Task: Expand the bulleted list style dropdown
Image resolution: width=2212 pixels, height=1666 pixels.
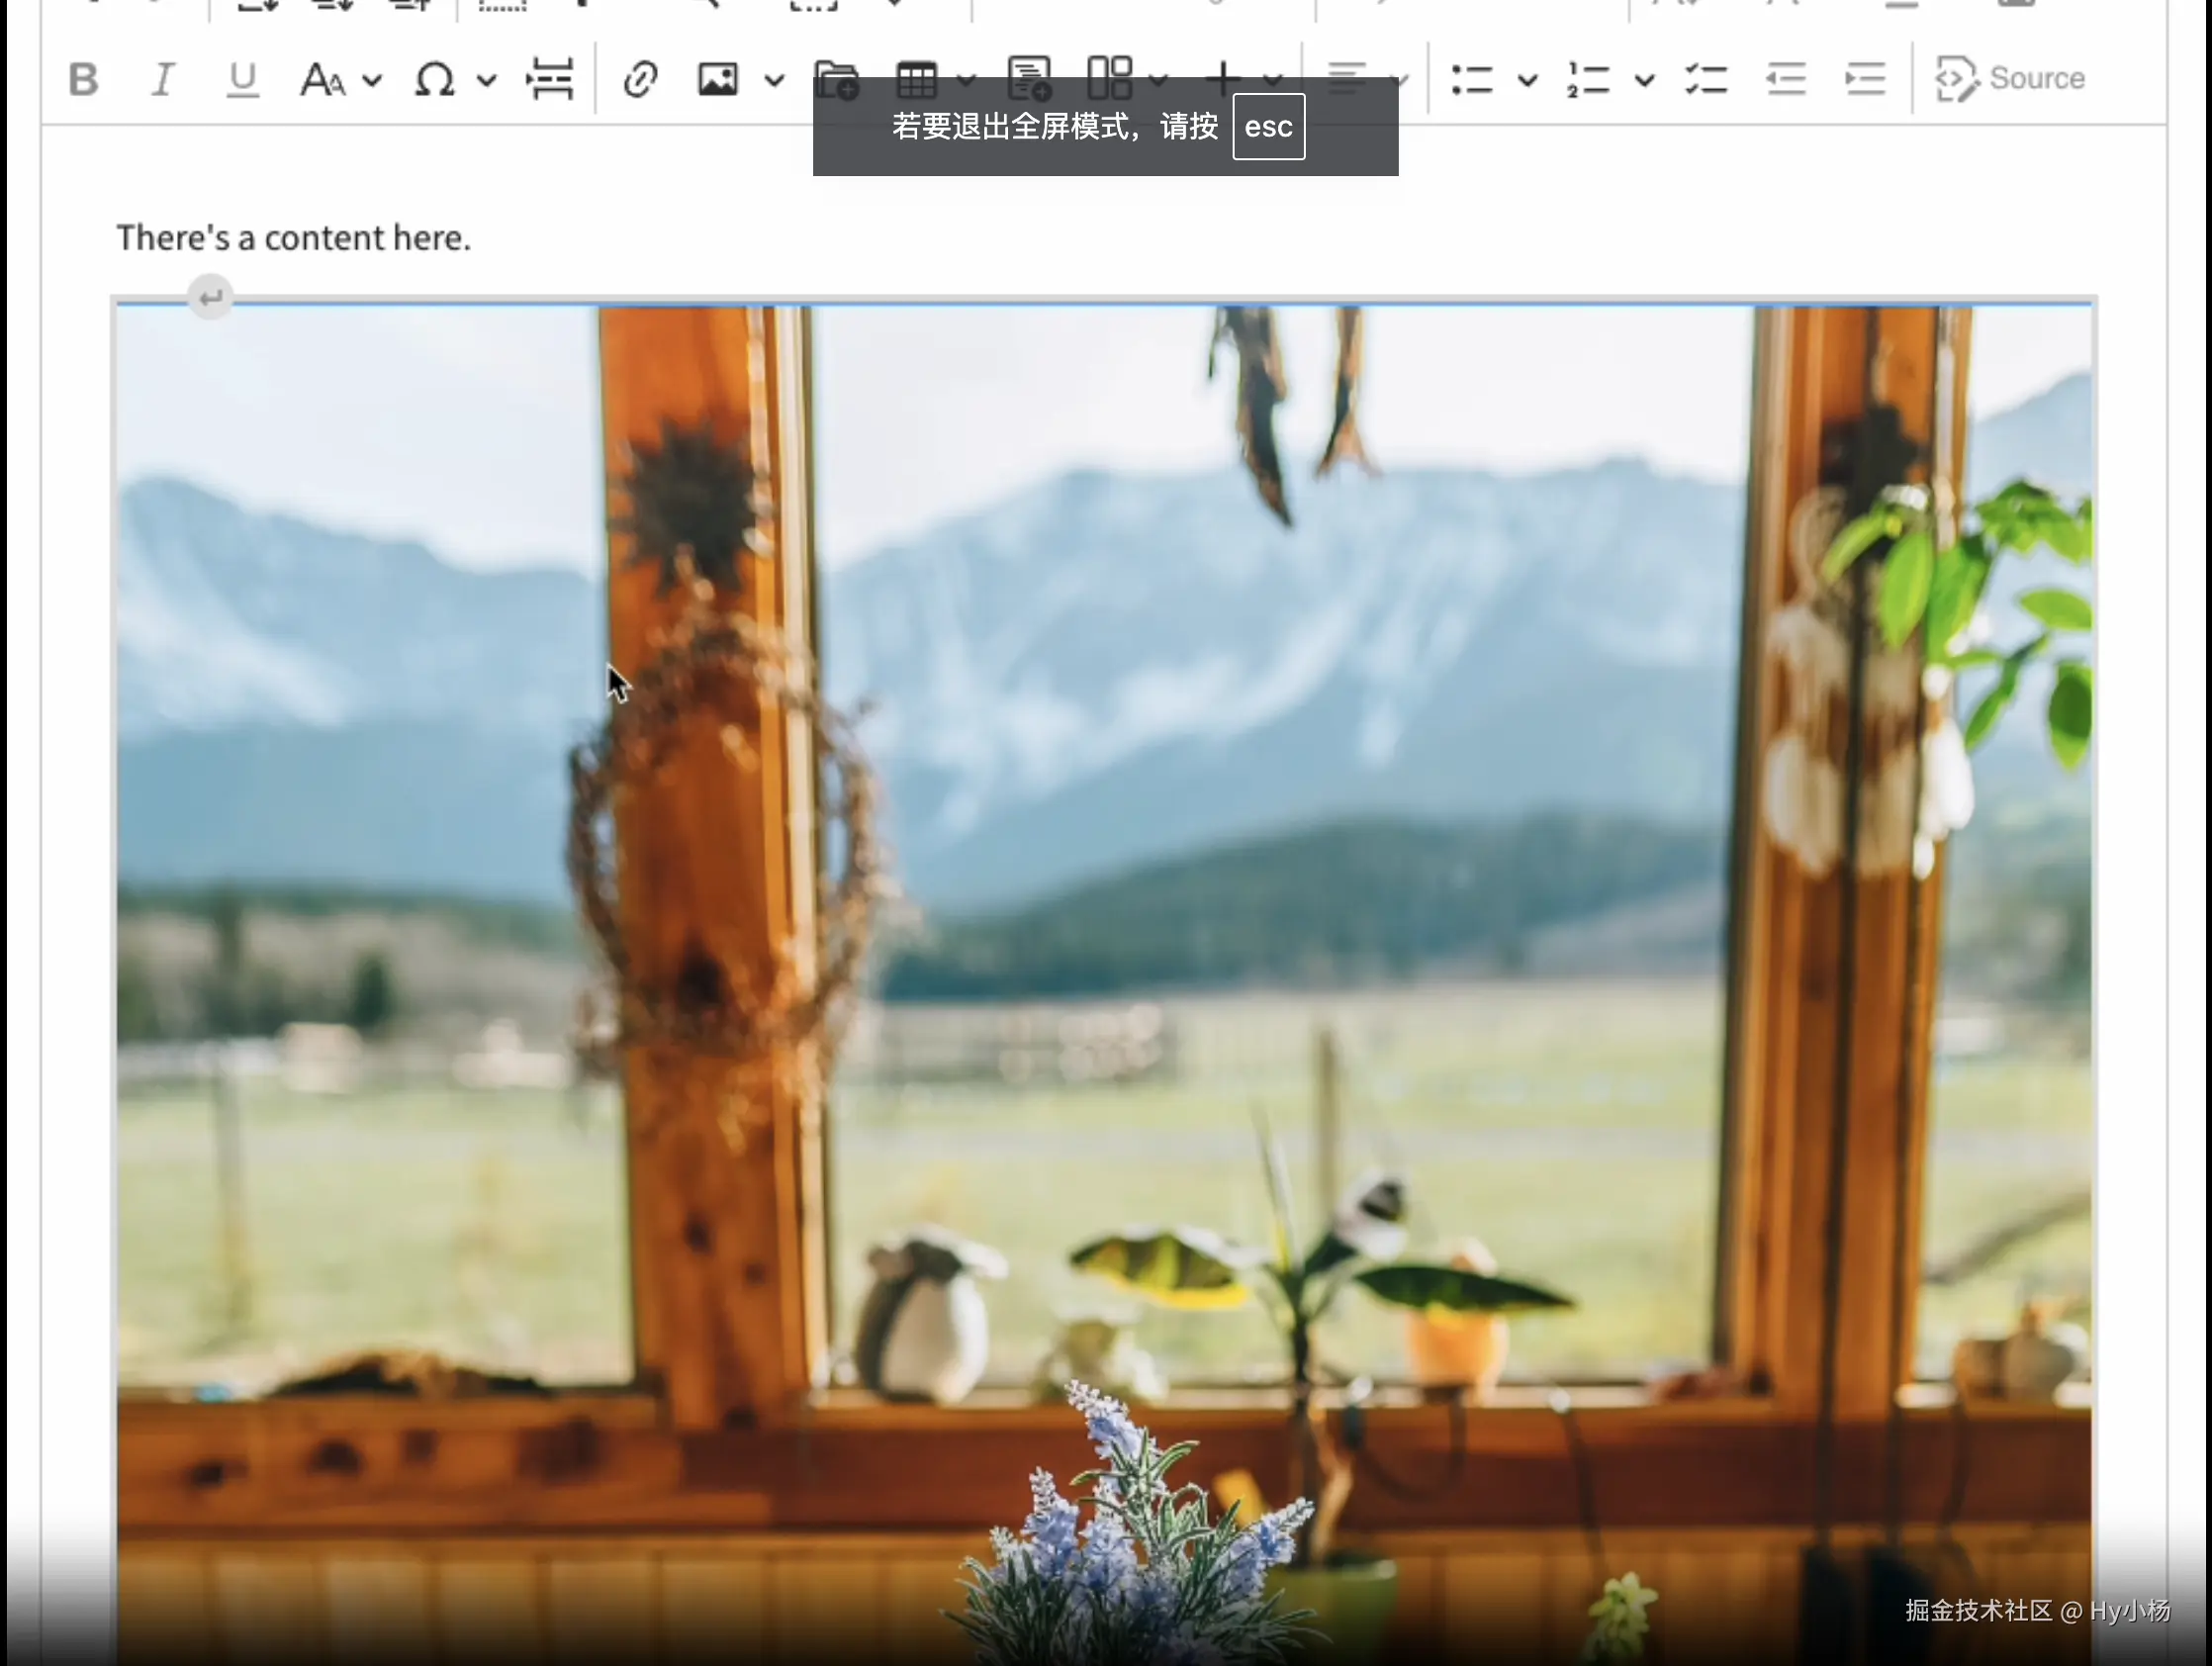Action: coord(1527,79)
